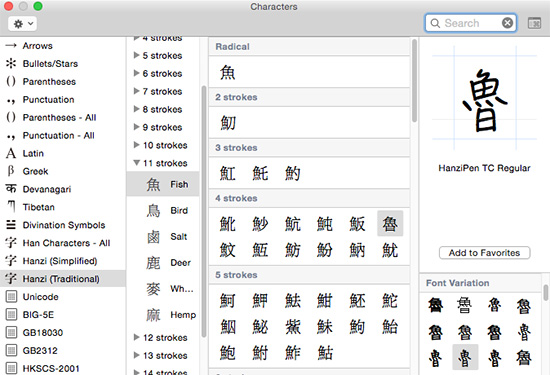550x375 pixels.
Task: Select the 魚 radical character
Action: (227, 72)
